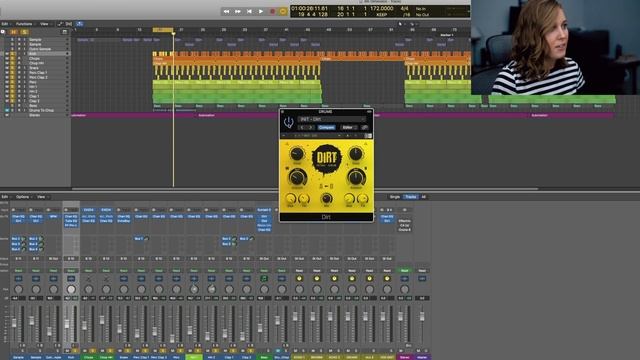This screenshot has width=640, height=360.
Task: Start playback with the Play button
Action: pos(260,12)
